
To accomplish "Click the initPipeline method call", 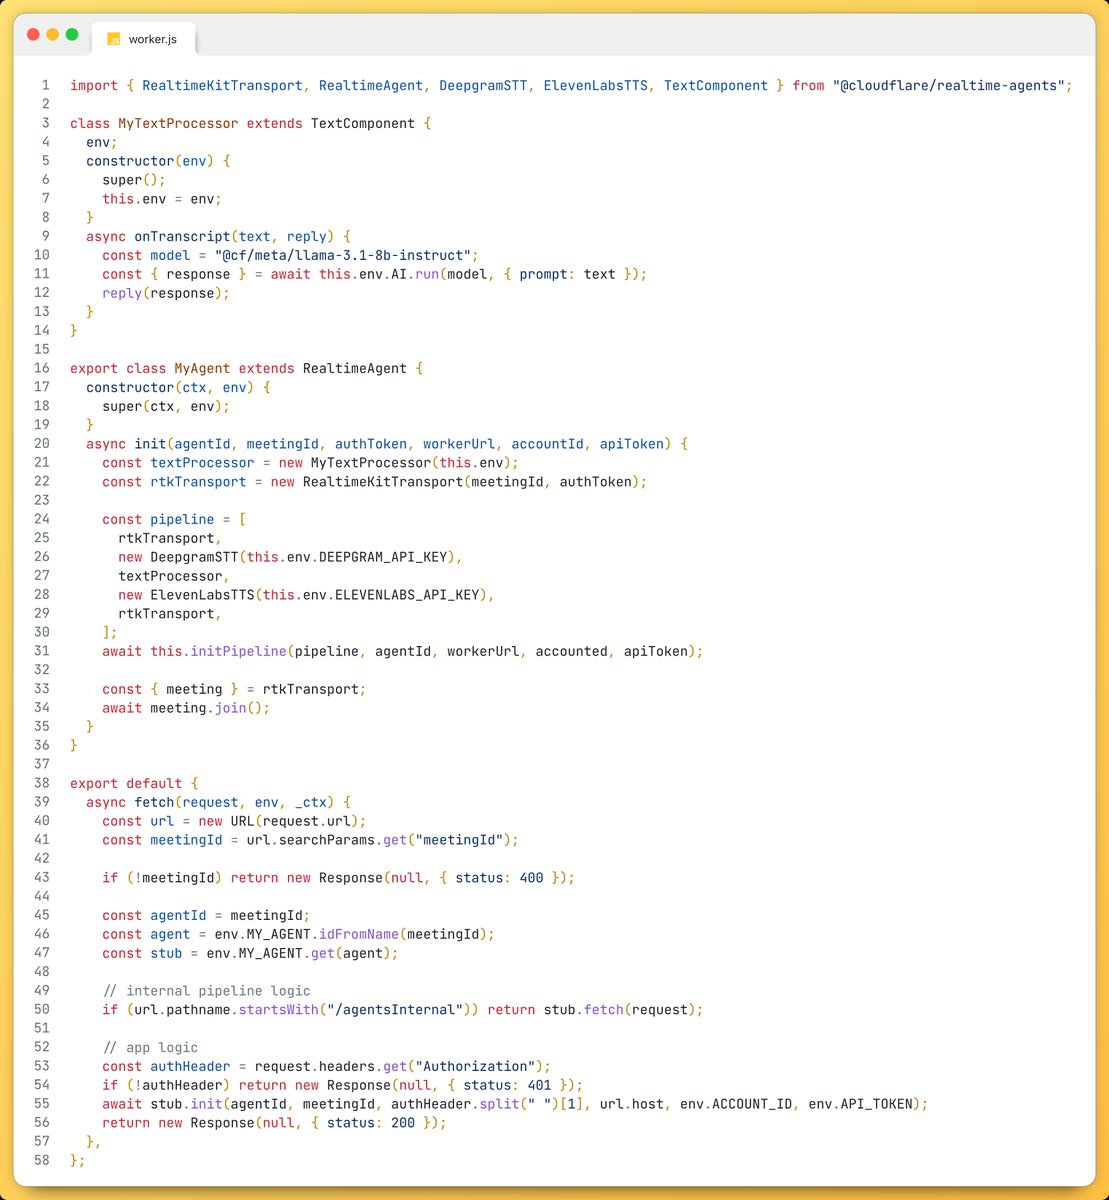I will [238, 651].
